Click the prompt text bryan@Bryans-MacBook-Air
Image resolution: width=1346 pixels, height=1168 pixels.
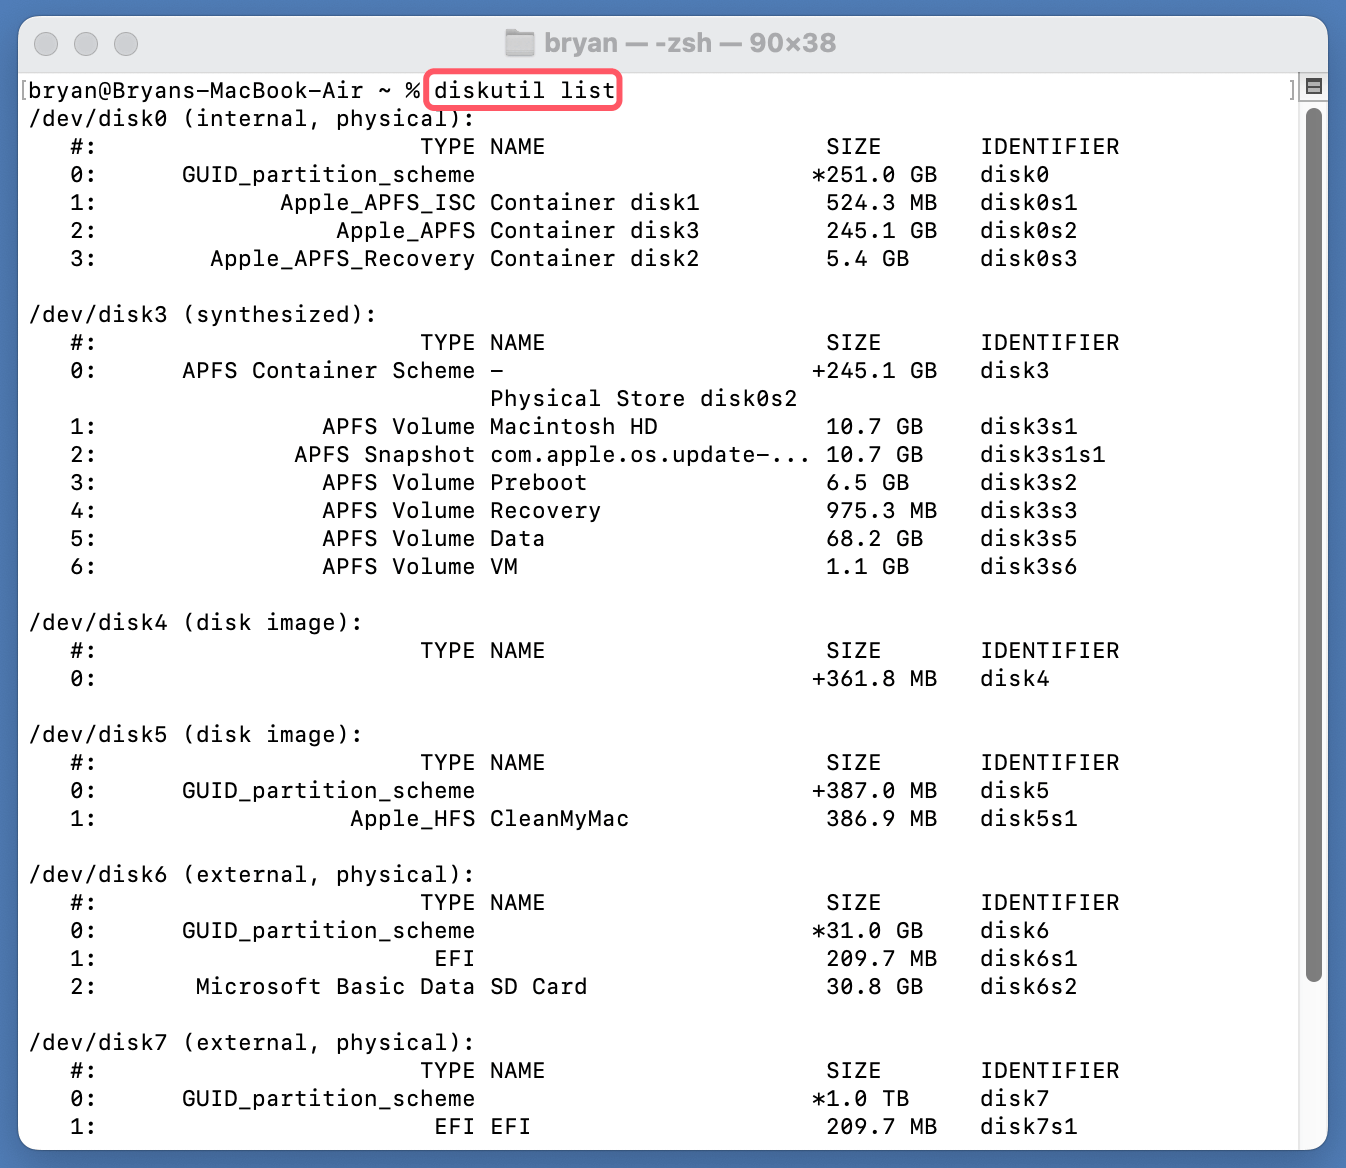(195, 90)
